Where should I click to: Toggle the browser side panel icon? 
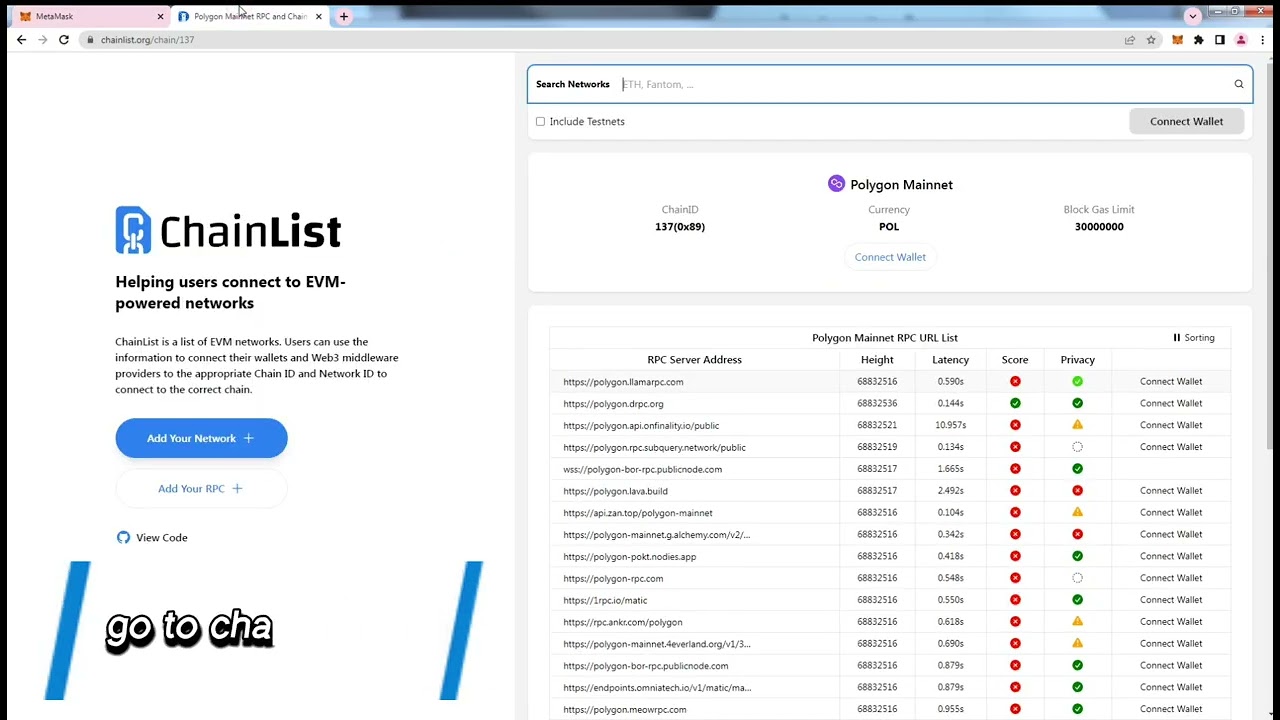pos(1220,40)
